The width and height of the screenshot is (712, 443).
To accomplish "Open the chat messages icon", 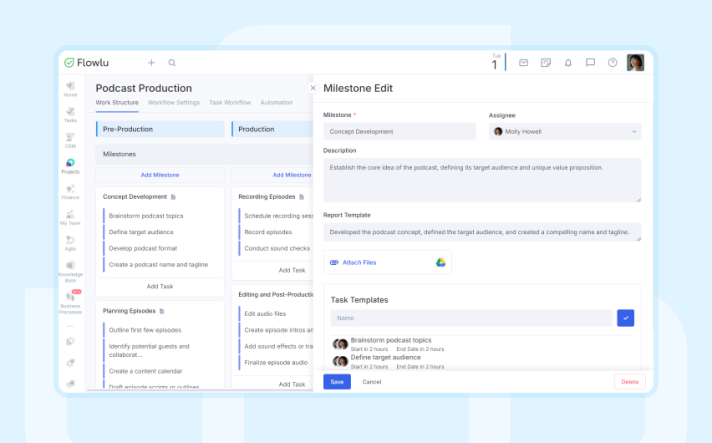I will [x=590, y=62].
